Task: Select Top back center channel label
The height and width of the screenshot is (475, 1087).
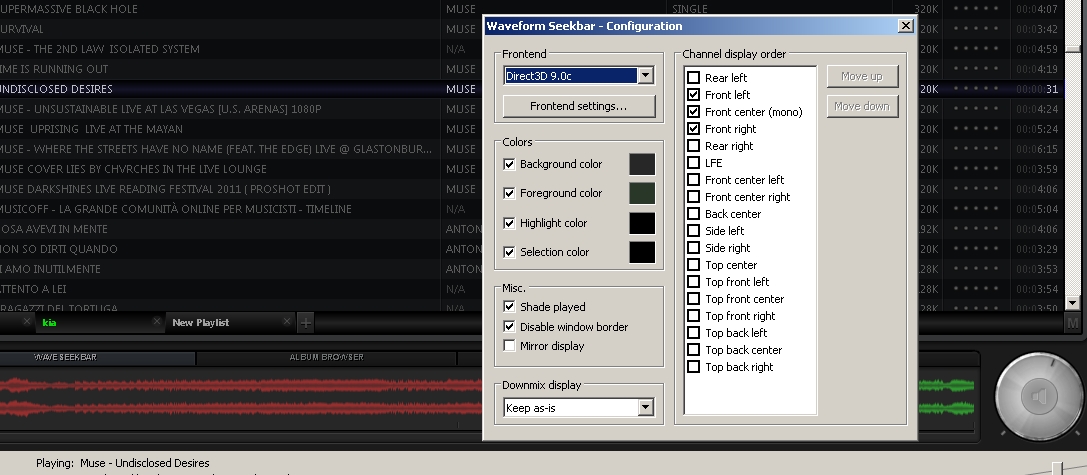Action: tap(743, 349)
